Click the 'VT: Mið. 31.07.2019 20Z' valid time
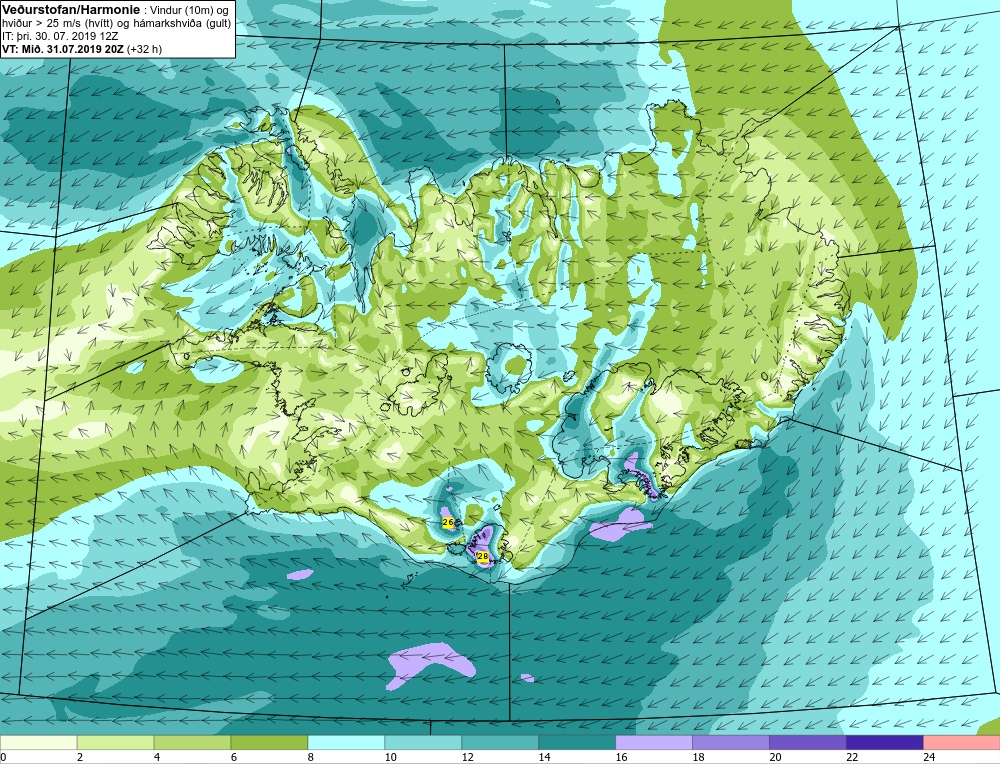Viewport: 1000px width, 764px height. [x=63, y=48]
